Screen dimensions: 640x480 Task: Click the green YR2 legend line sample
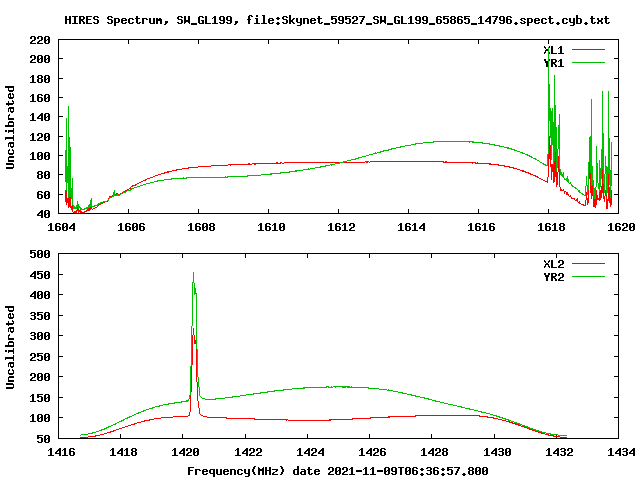tap(588, 277)
